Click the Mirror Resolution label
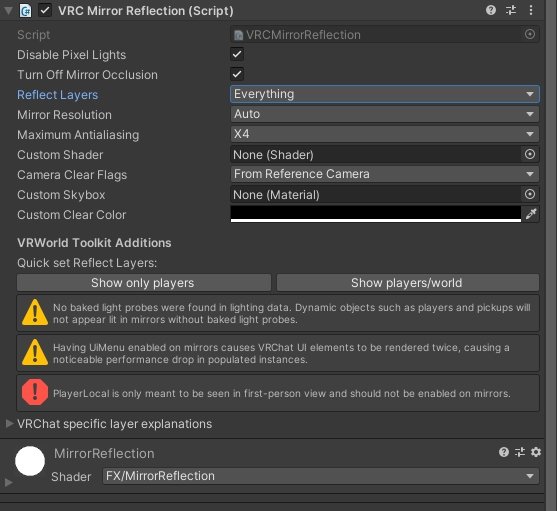 [x=64, y=115]
